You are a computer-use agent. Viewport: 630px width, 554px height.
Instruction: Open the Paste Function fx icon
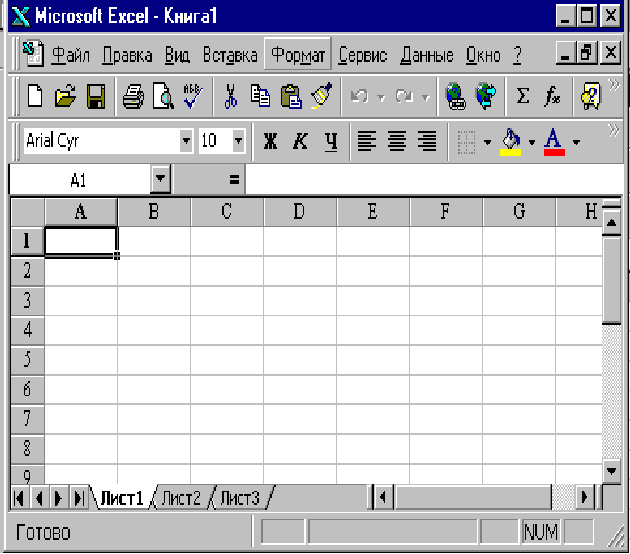coord(552,96)
